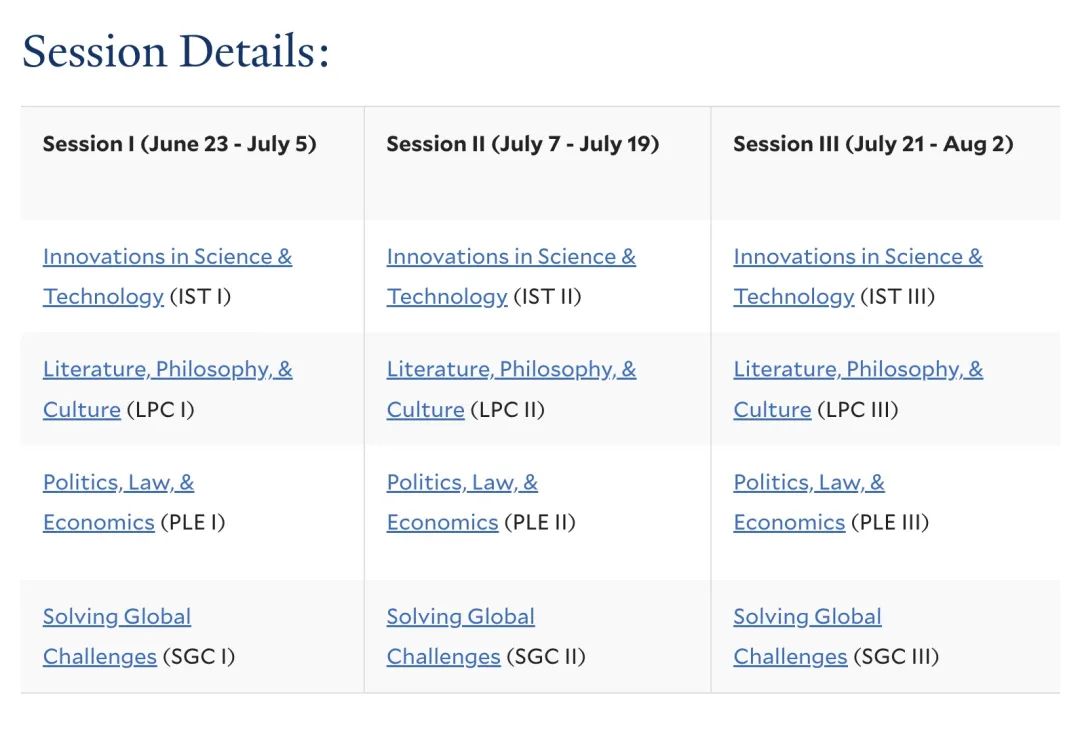The height and width of the screenshot is (735, 1080).
Task: Open Innovations in Science & Technology IST III link
Action: point(858,276)
